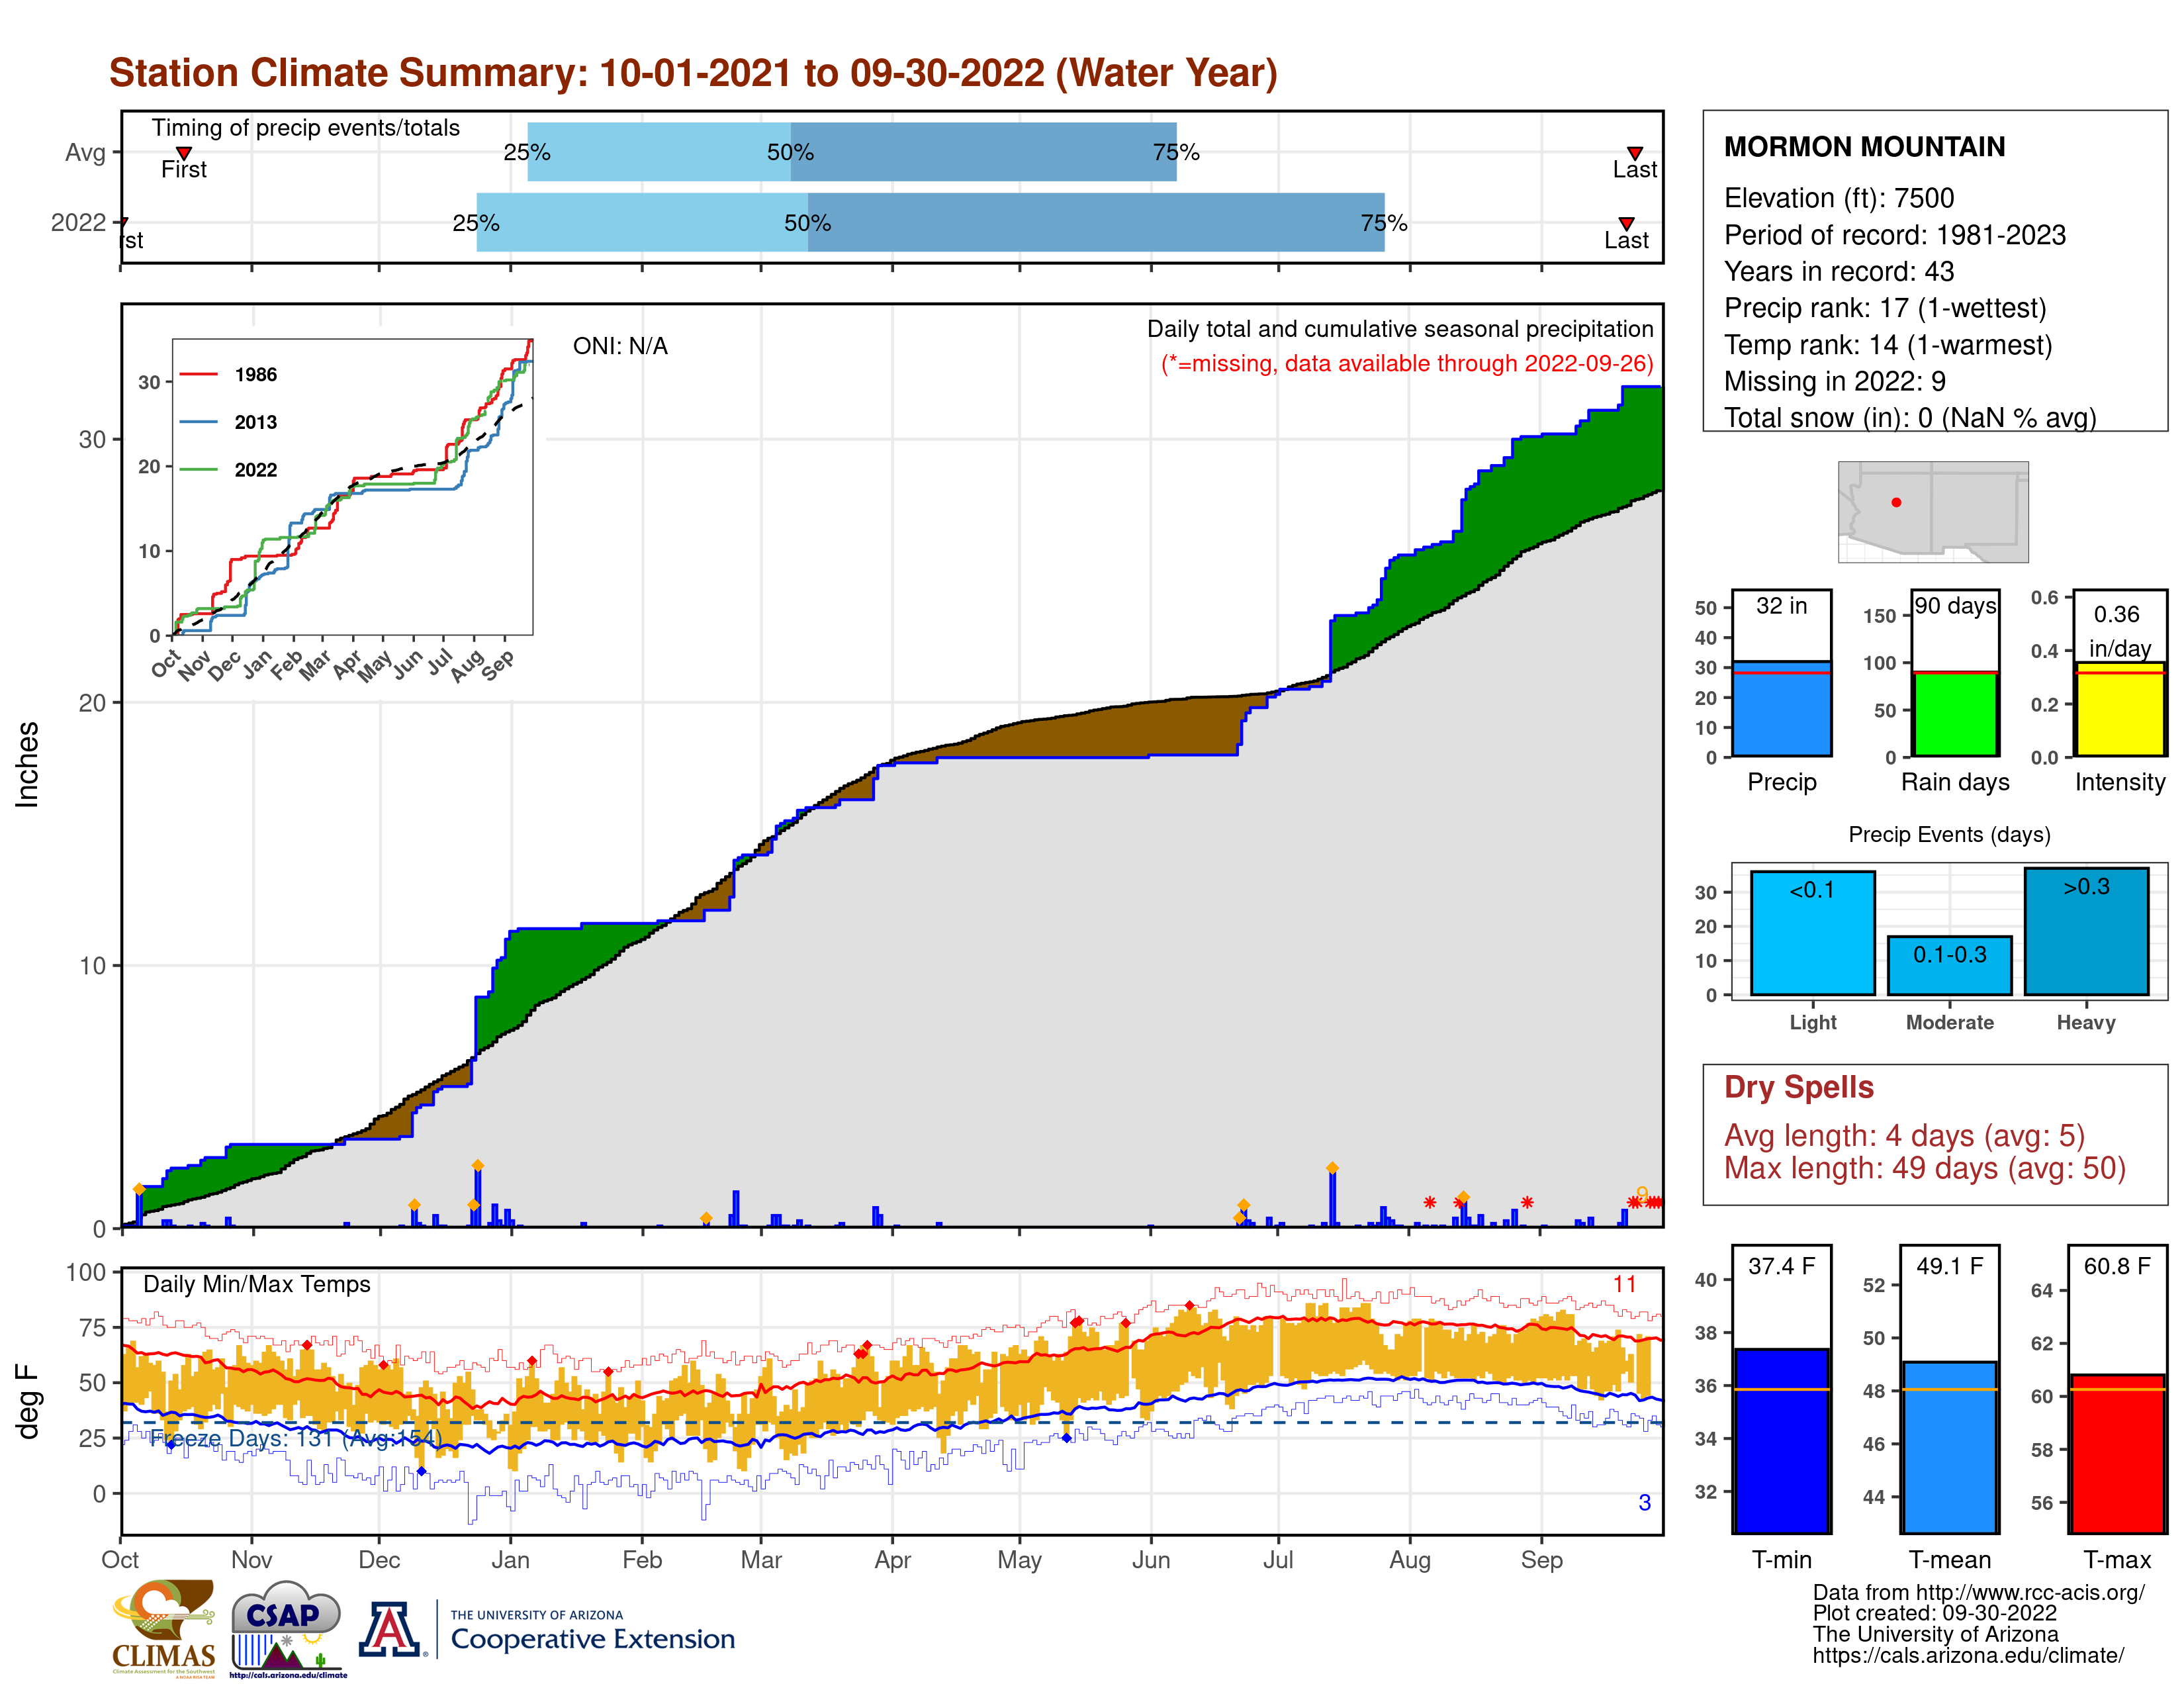Click the 90 days value label

1955,606
